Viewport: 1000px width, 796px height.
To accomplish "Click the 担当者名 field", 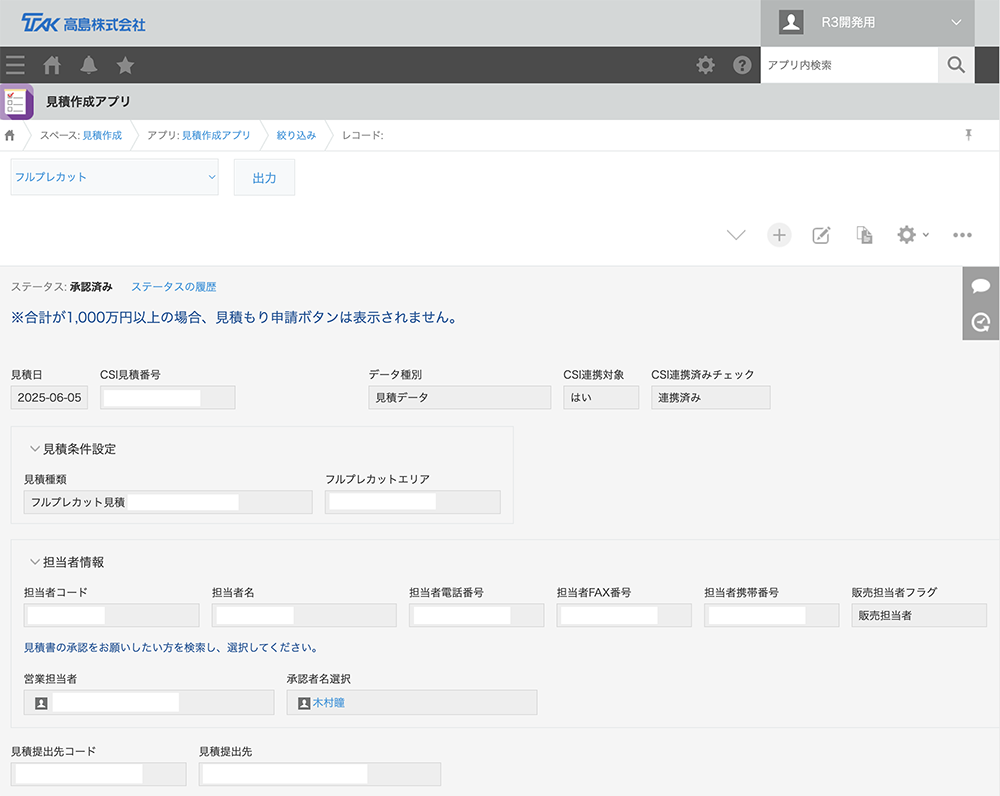I will click(x=304, y=615).
